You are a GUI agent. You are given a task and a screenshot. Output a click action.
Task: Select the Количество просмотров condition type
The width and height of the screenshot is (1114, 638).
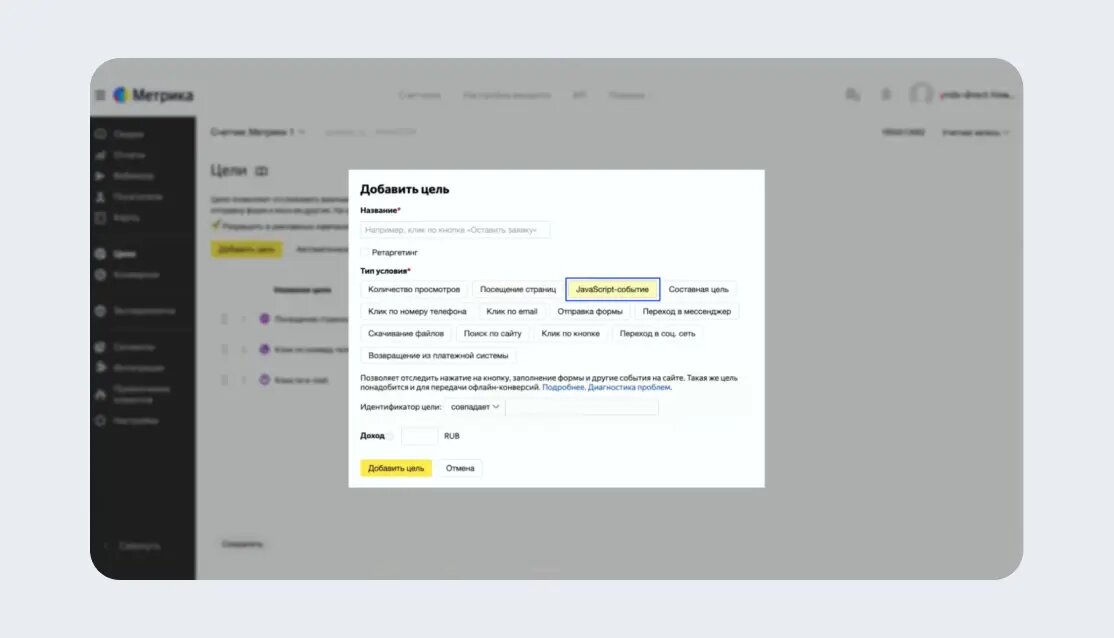[413, 289]
